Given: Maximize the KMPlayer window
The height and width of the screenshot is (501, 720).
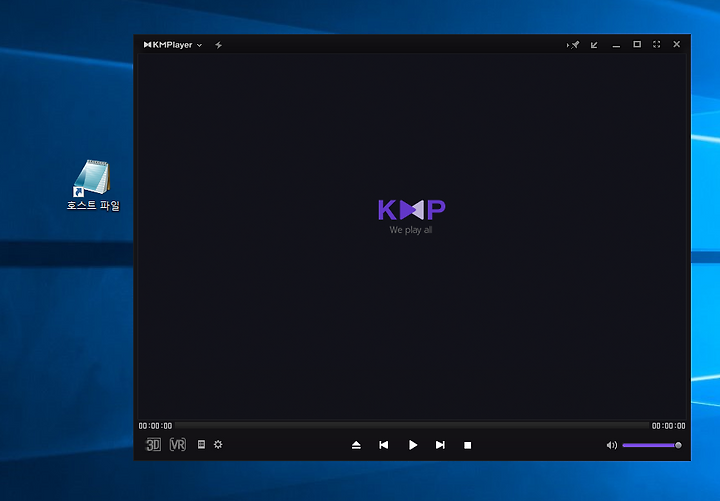Looking at the screenshot, I should coord(637,44).
